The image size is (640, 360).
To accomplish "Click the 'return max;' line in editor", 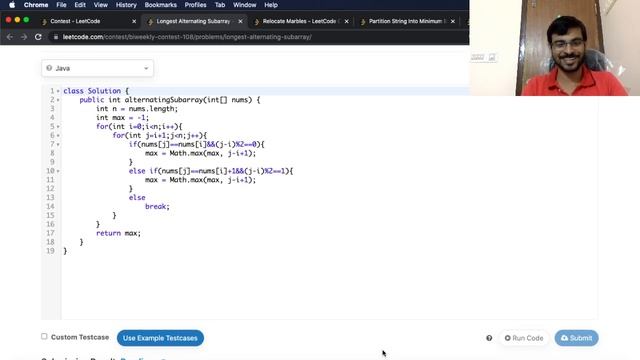I will tap(118, 233).
